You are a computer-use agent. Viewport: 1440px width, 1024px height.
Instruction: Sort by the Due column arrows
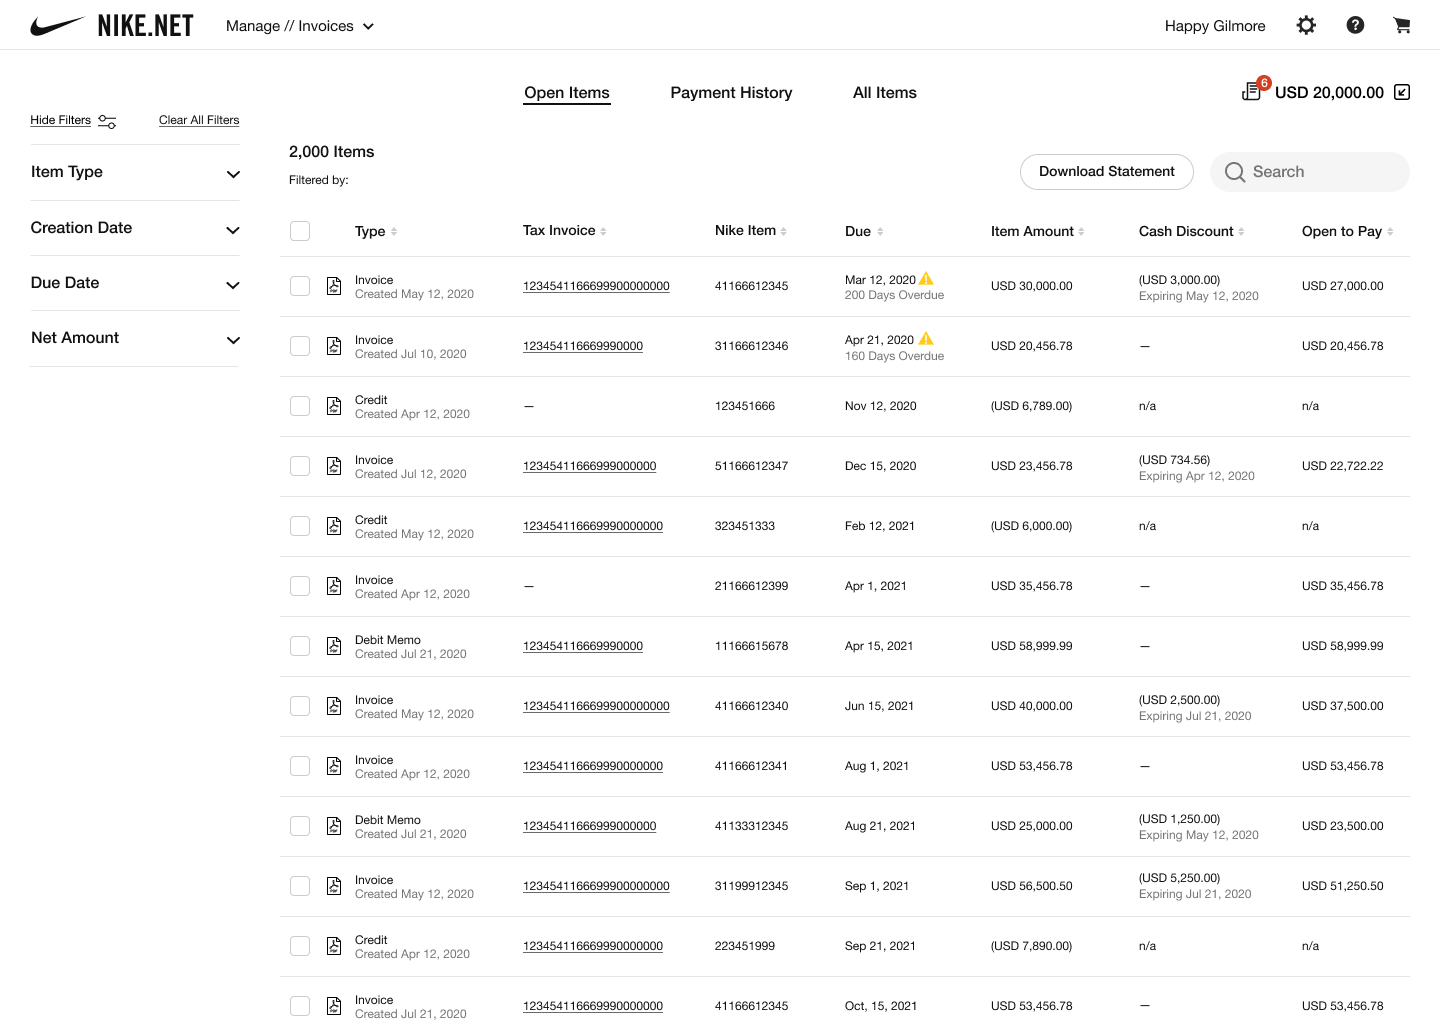[880, 231]
